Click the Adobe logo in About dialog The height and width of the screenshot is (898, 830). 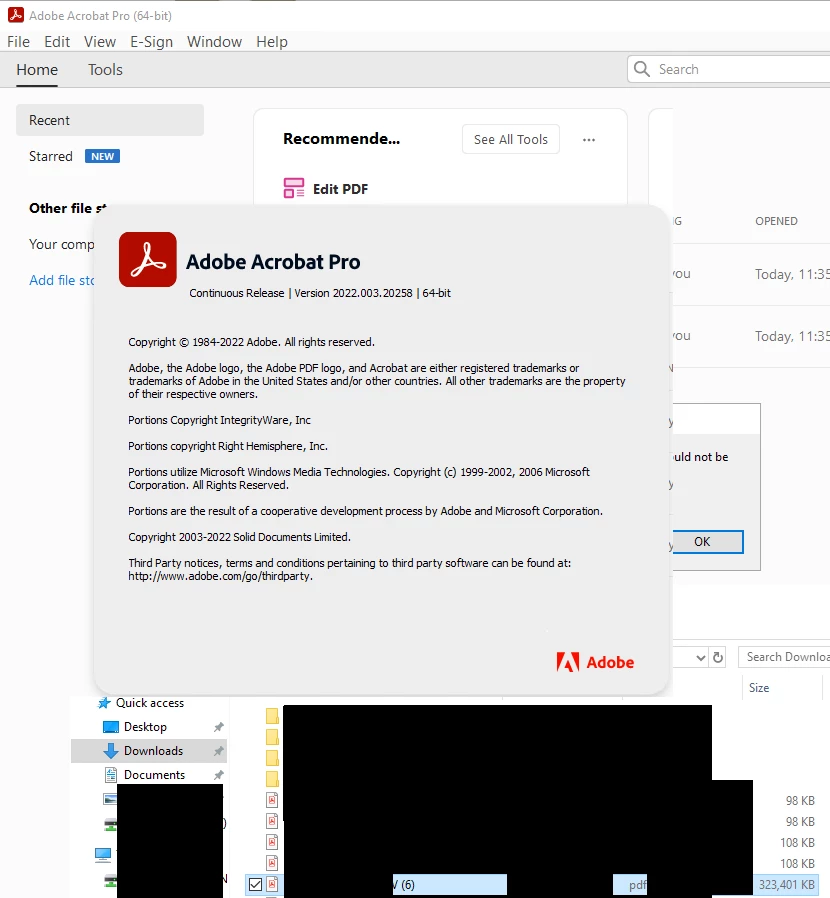click(x=595, y=662)
